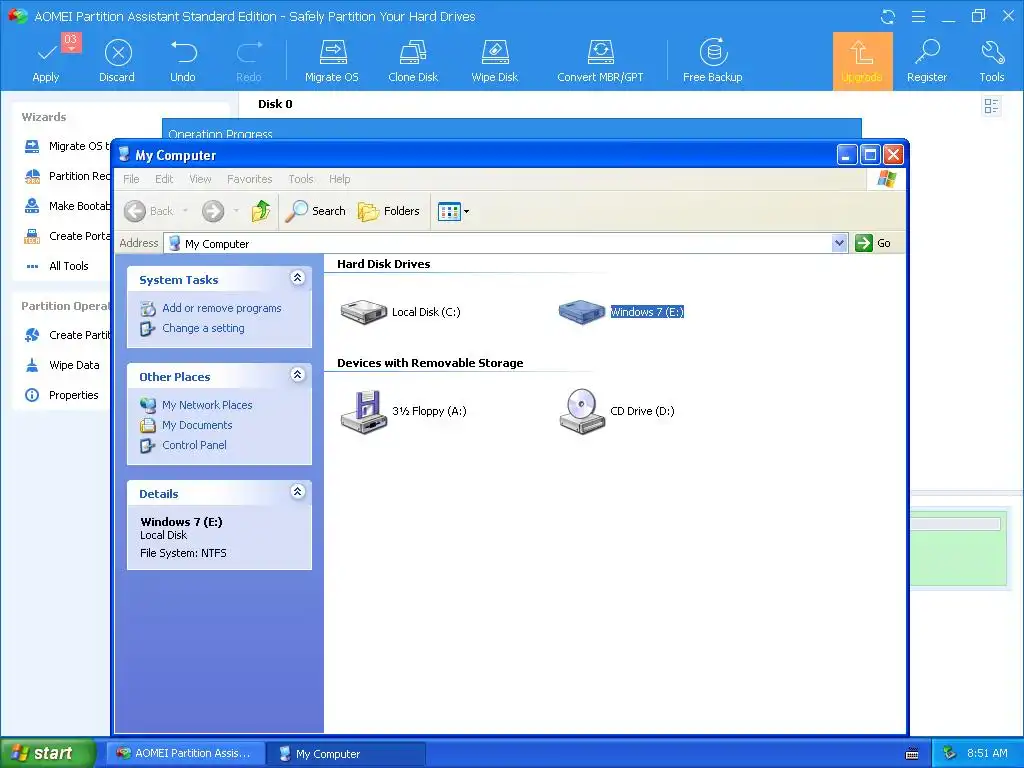Collapse the System Tasks panel
Image resolution: width=1024 pixels, height=768 pixels.
coord(297,278)
